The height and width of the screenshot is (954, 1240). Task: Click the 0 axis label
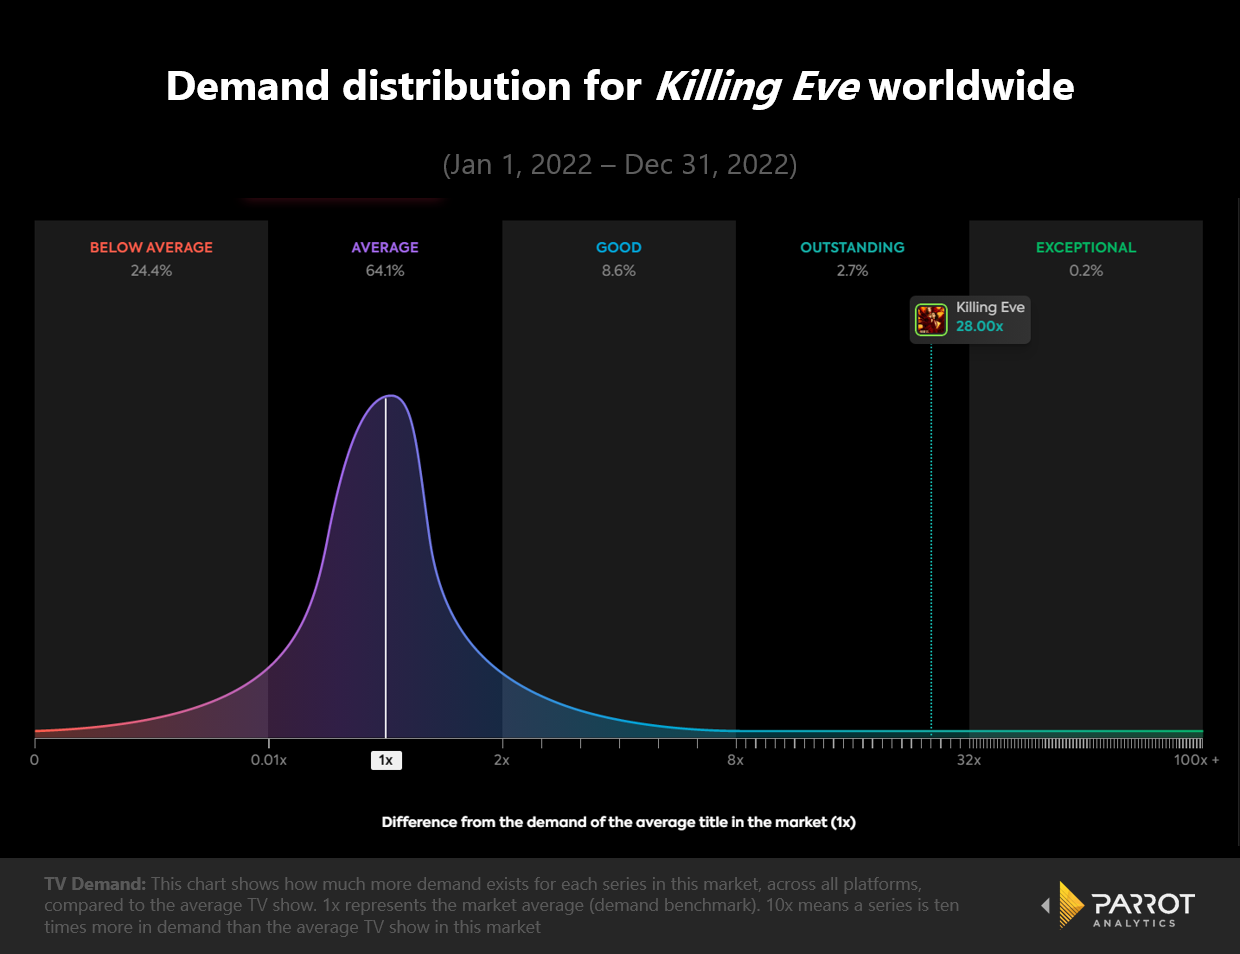[x=35, y=760]
